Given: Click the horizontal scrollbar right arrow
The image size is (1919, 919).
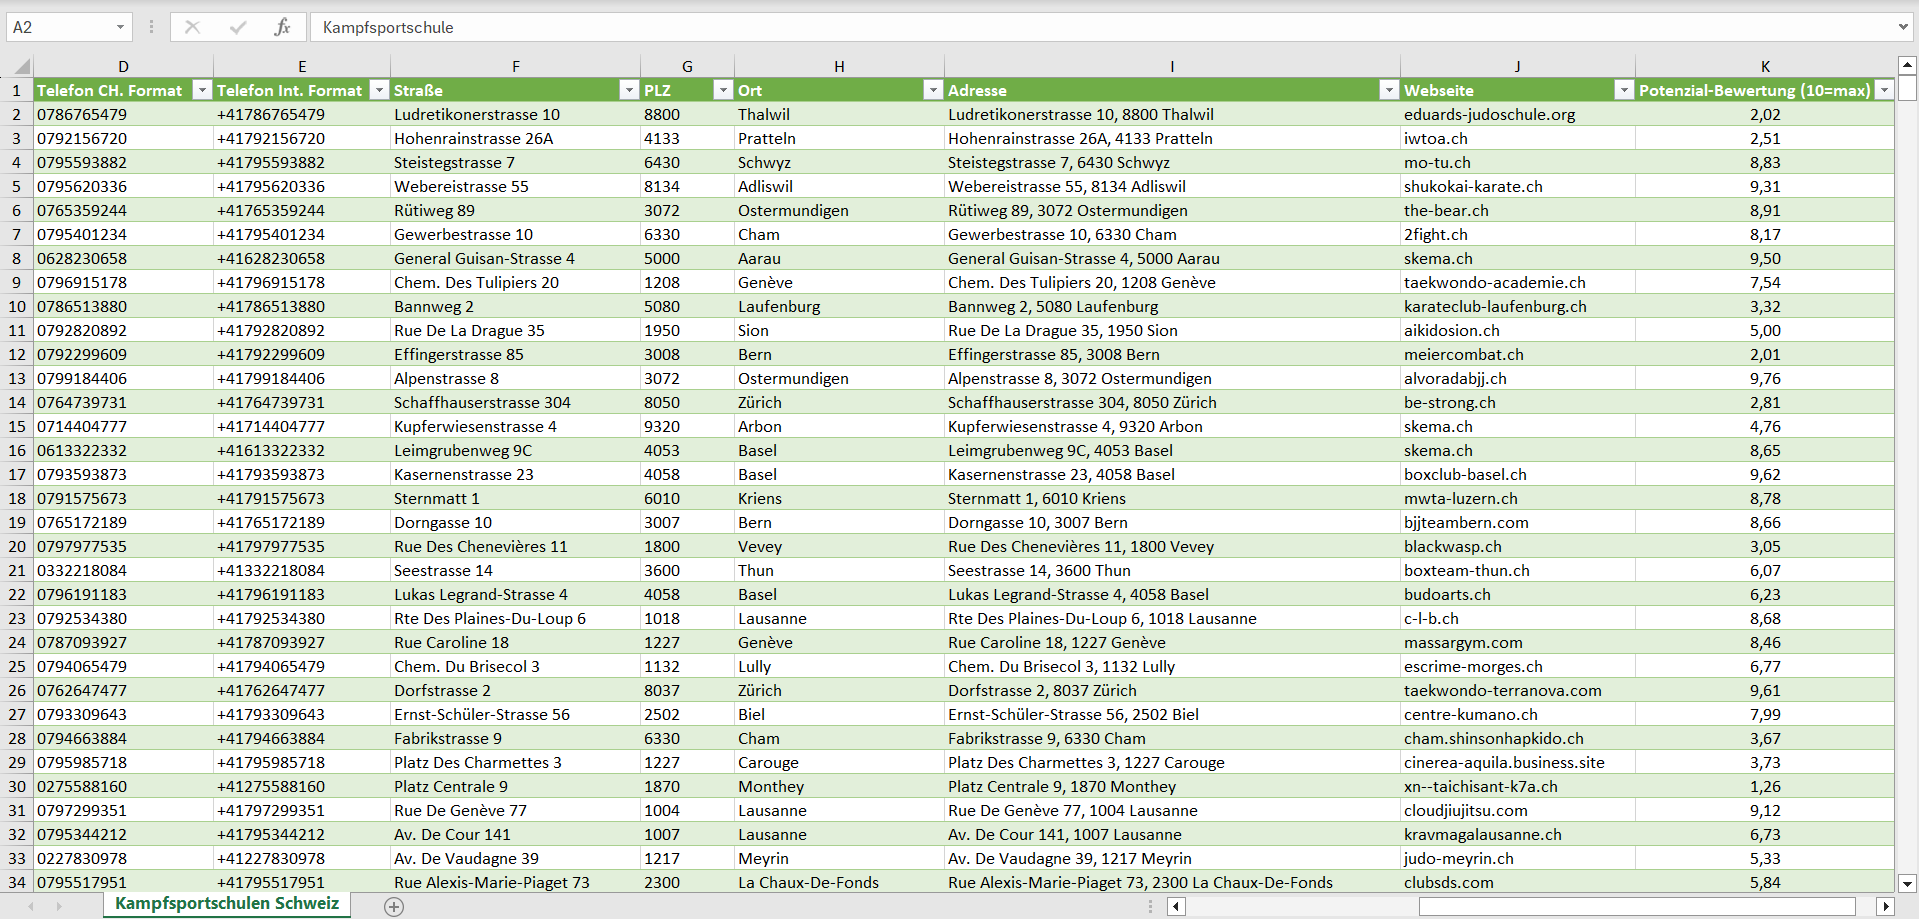Looking at the screenshot, I should coord(1885,907).
